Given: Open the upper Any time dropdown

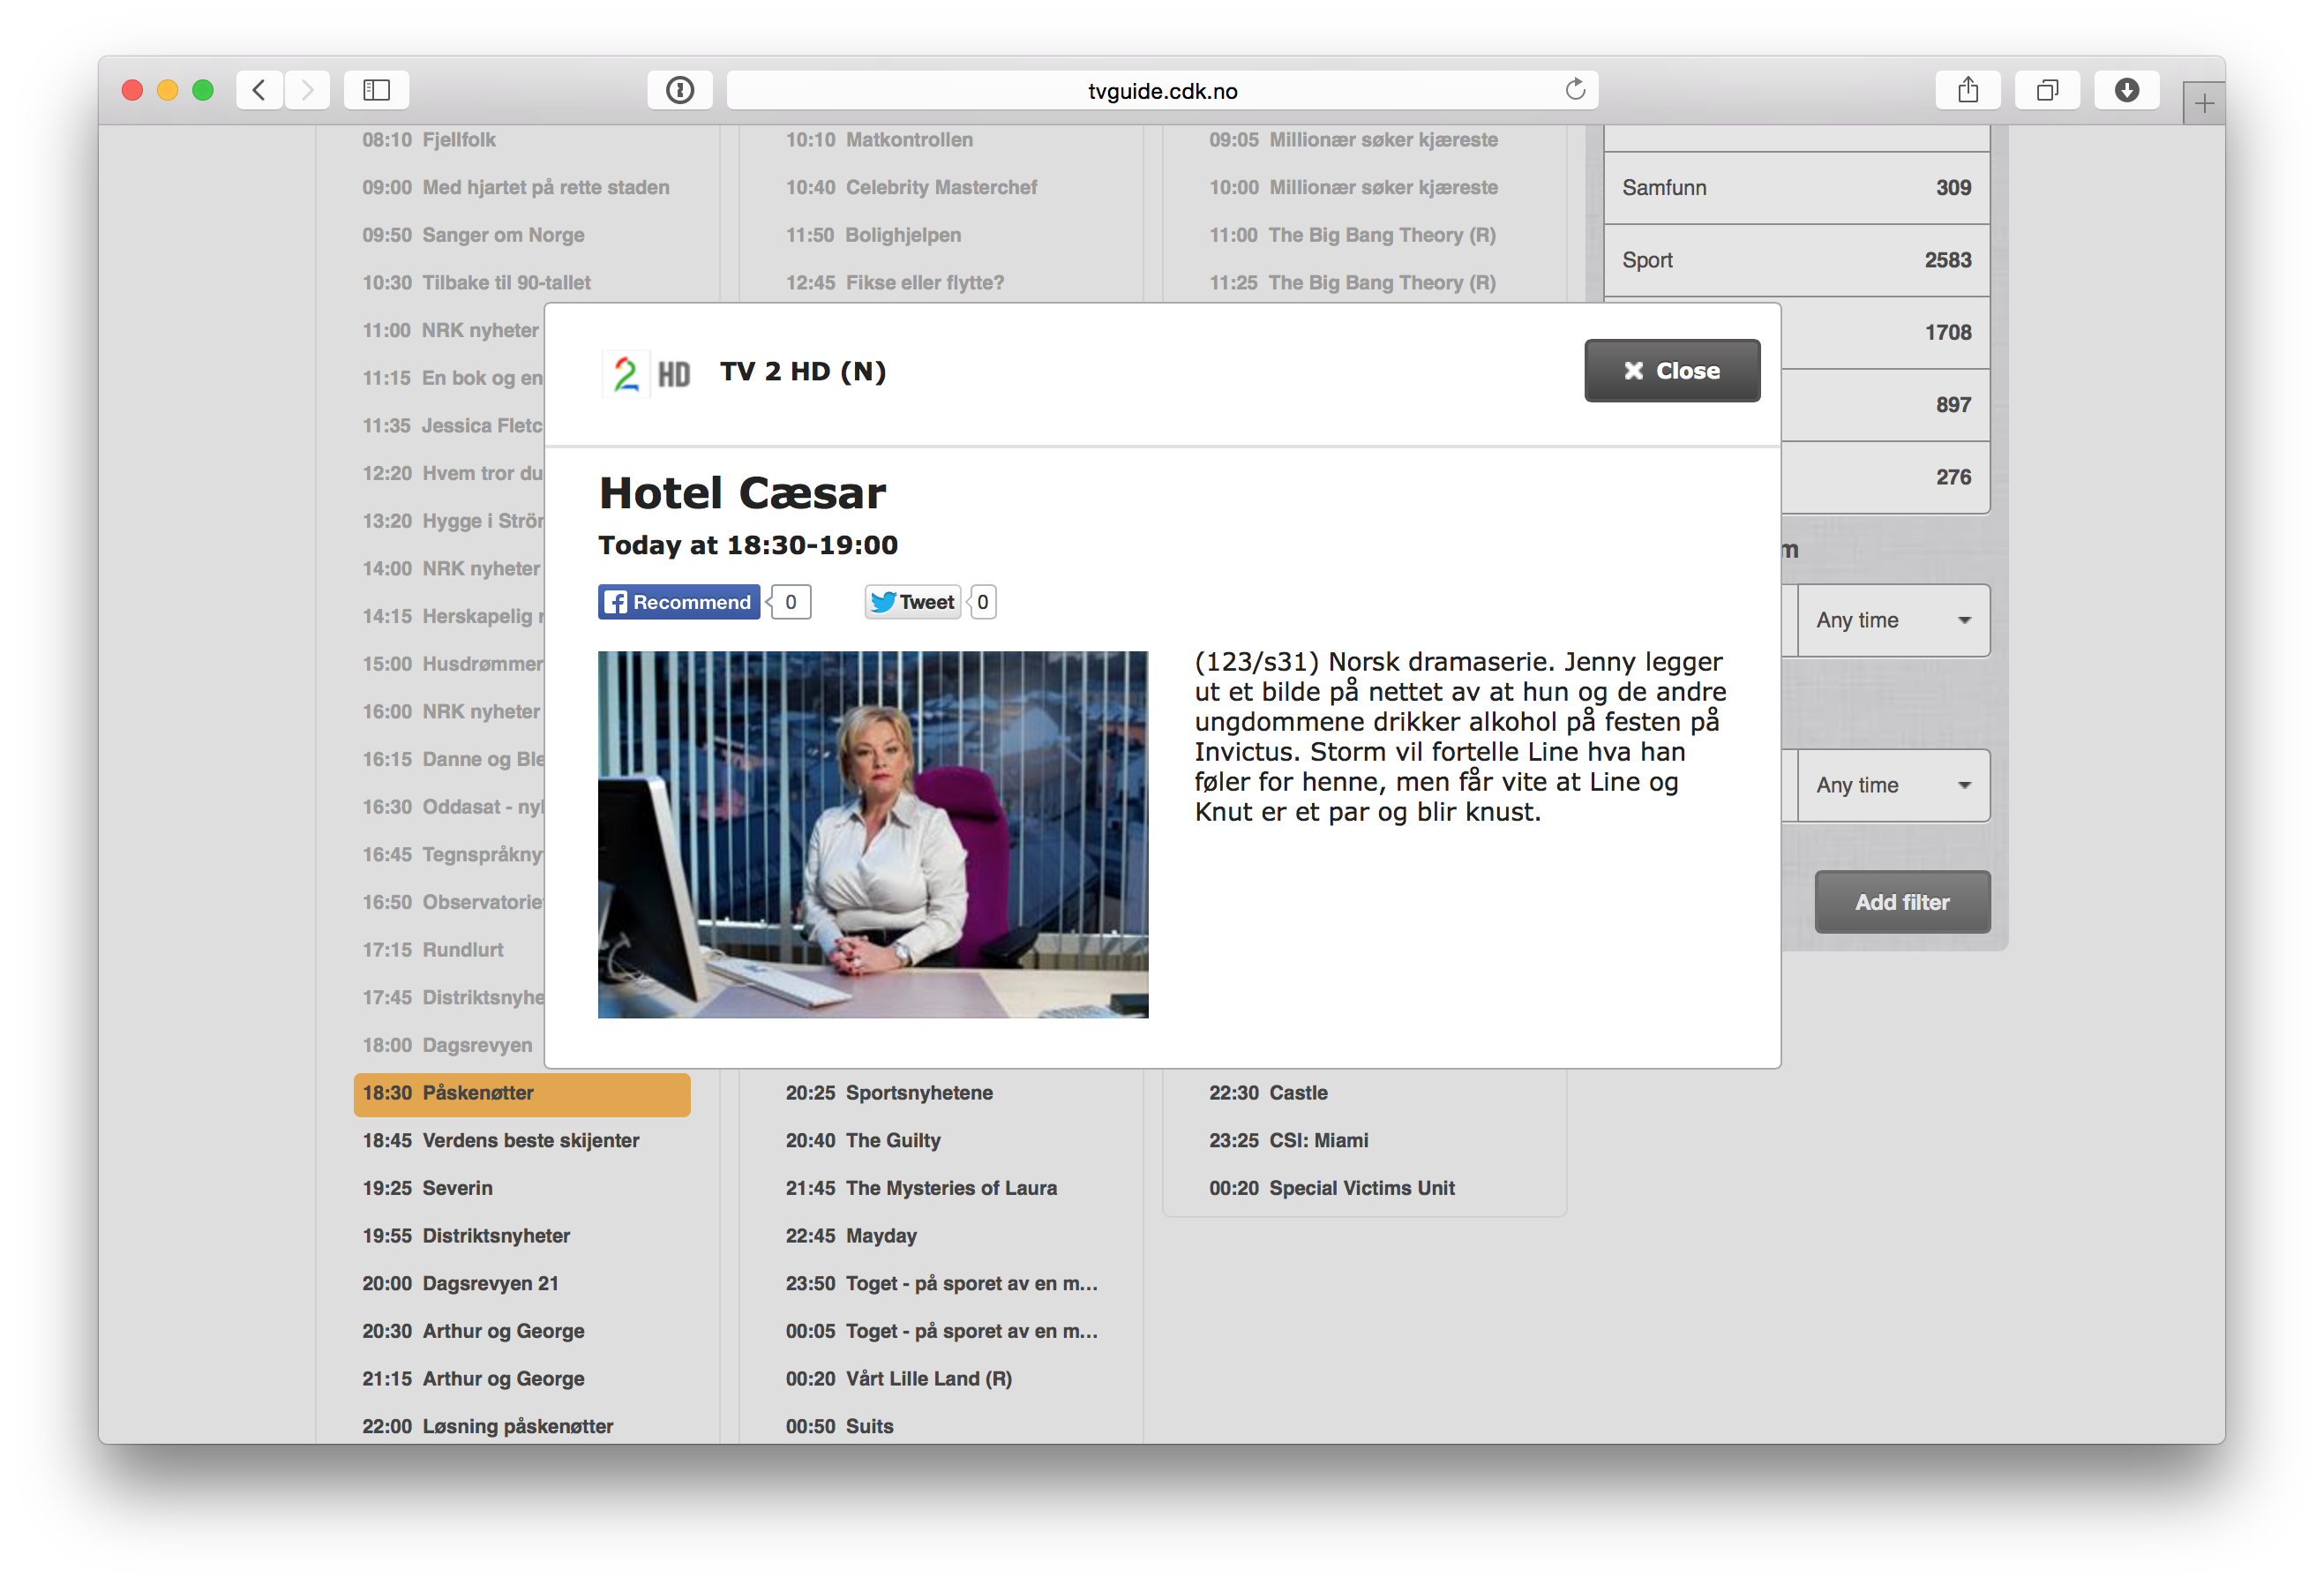Looking at the screenshot, I should click(x=1892, y=620).
